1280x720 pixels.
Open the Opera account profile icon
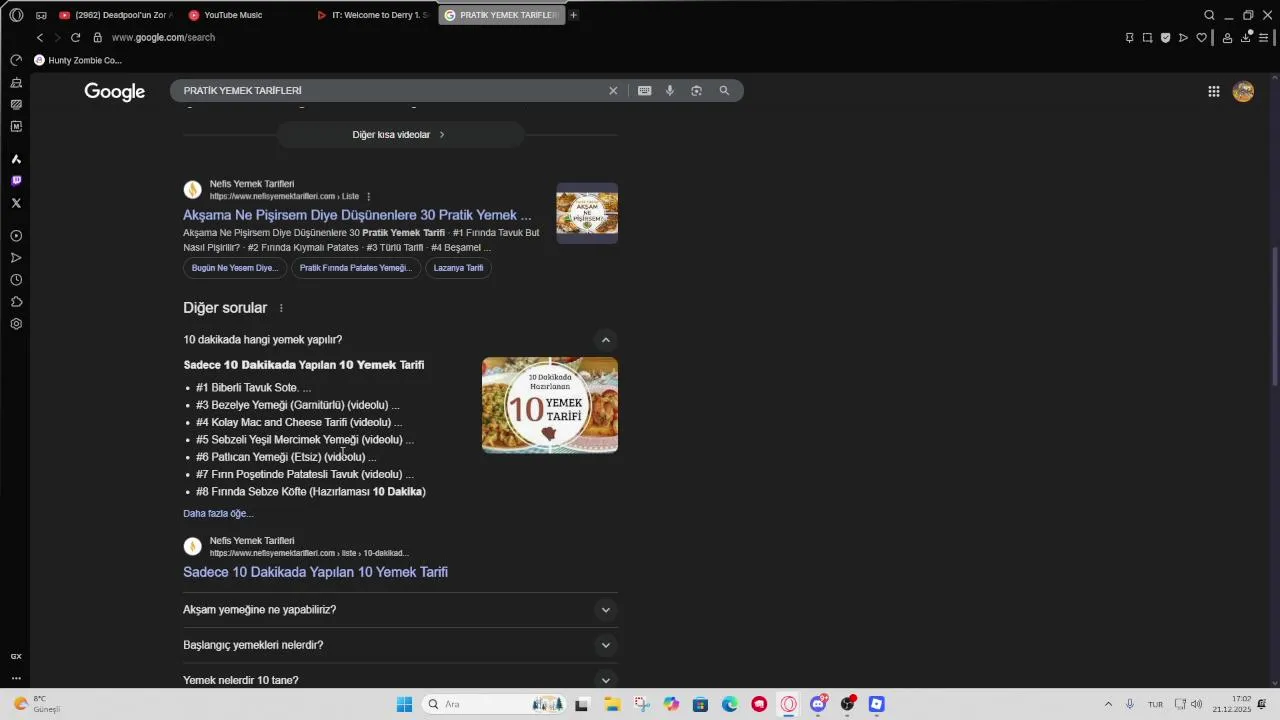[x=1227, y=38]
